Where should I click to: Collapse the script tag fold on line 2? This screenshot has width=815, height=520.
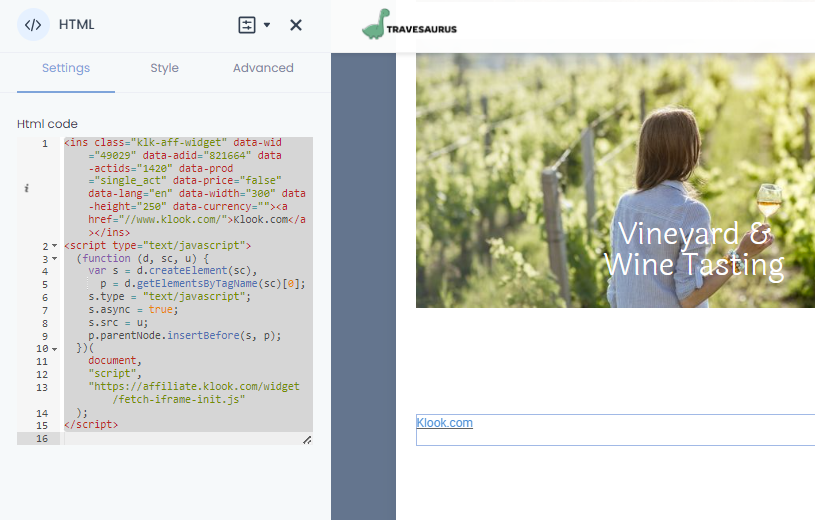tap(55, 245)
